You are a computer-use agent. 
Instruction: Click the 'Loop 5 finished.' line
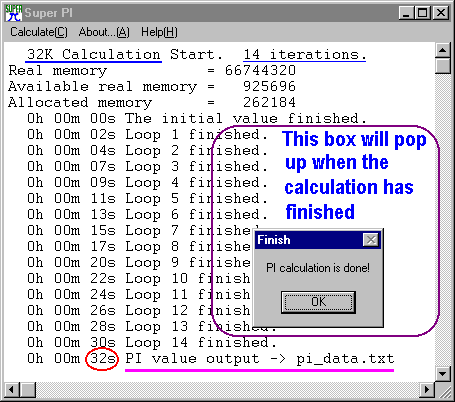click(147, 198)
